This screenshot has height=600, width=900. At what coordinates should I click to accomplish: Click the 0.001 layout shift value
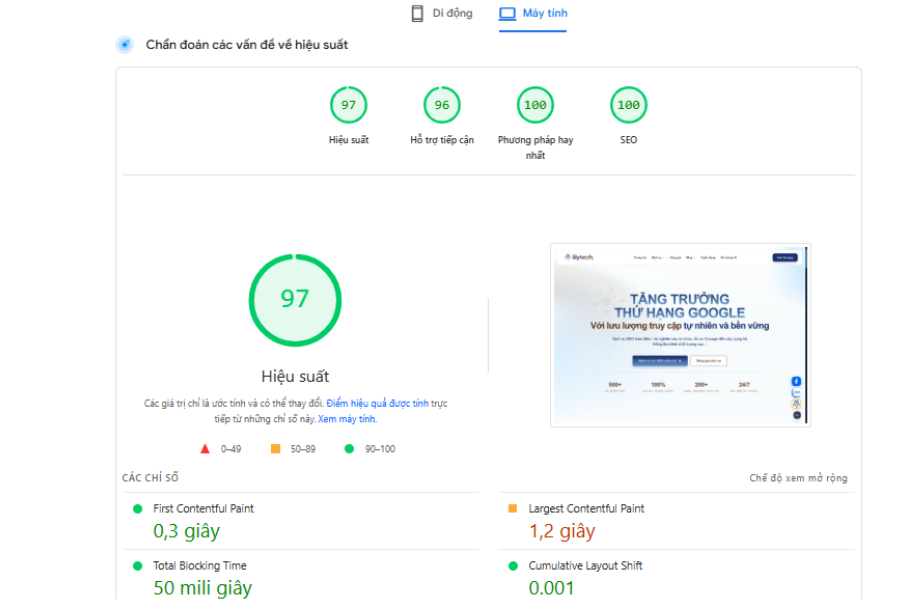[x=551, y=588]
